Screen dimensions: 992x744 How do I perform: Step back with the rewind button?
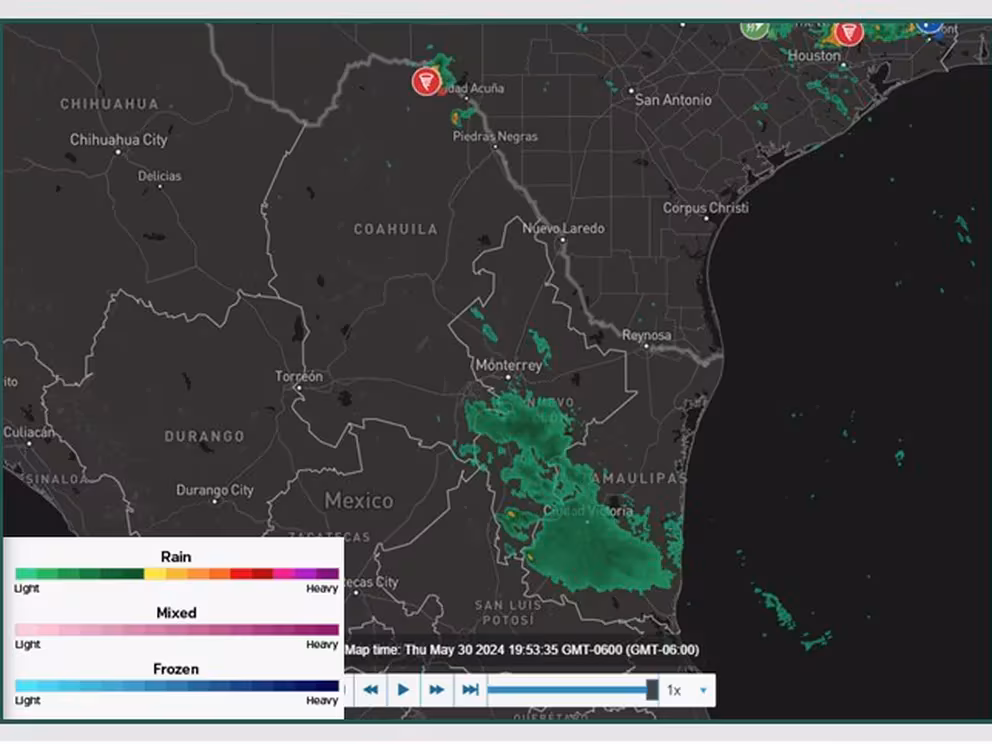[x=370, y=690]
